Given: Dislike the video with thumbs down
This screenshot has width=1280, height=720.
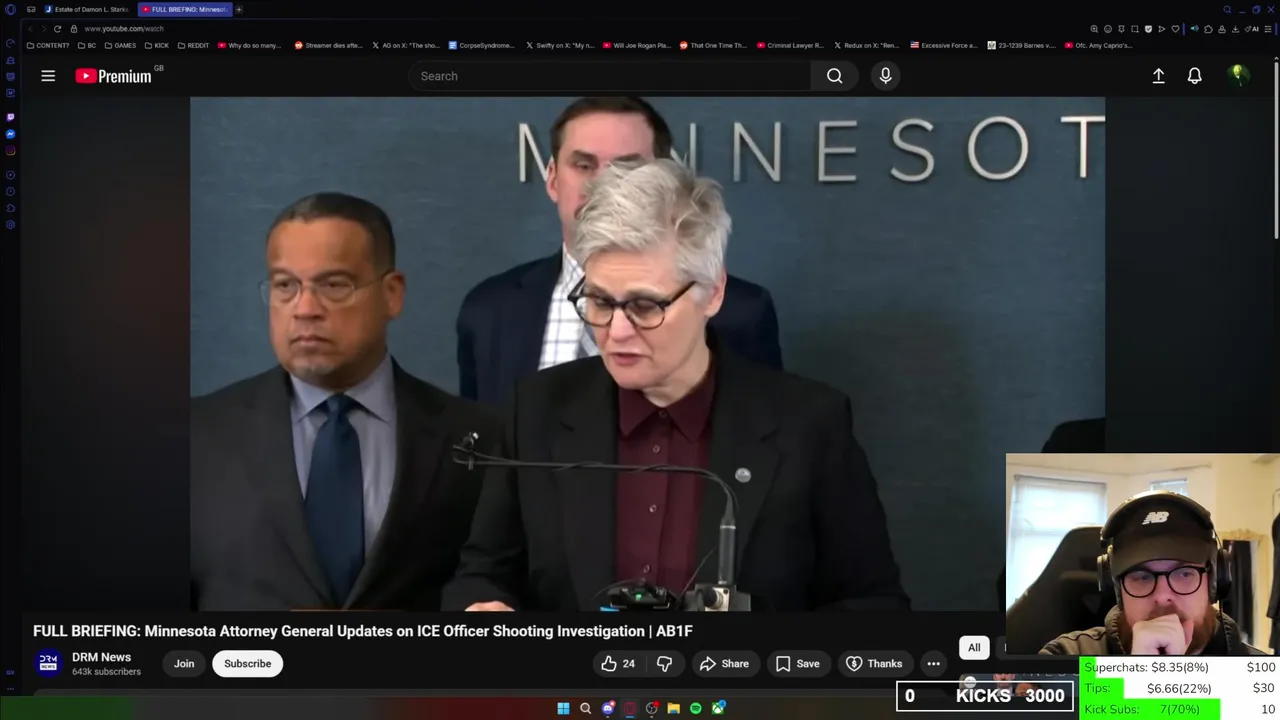Looking at the screenshot, I should pos(664,663).
